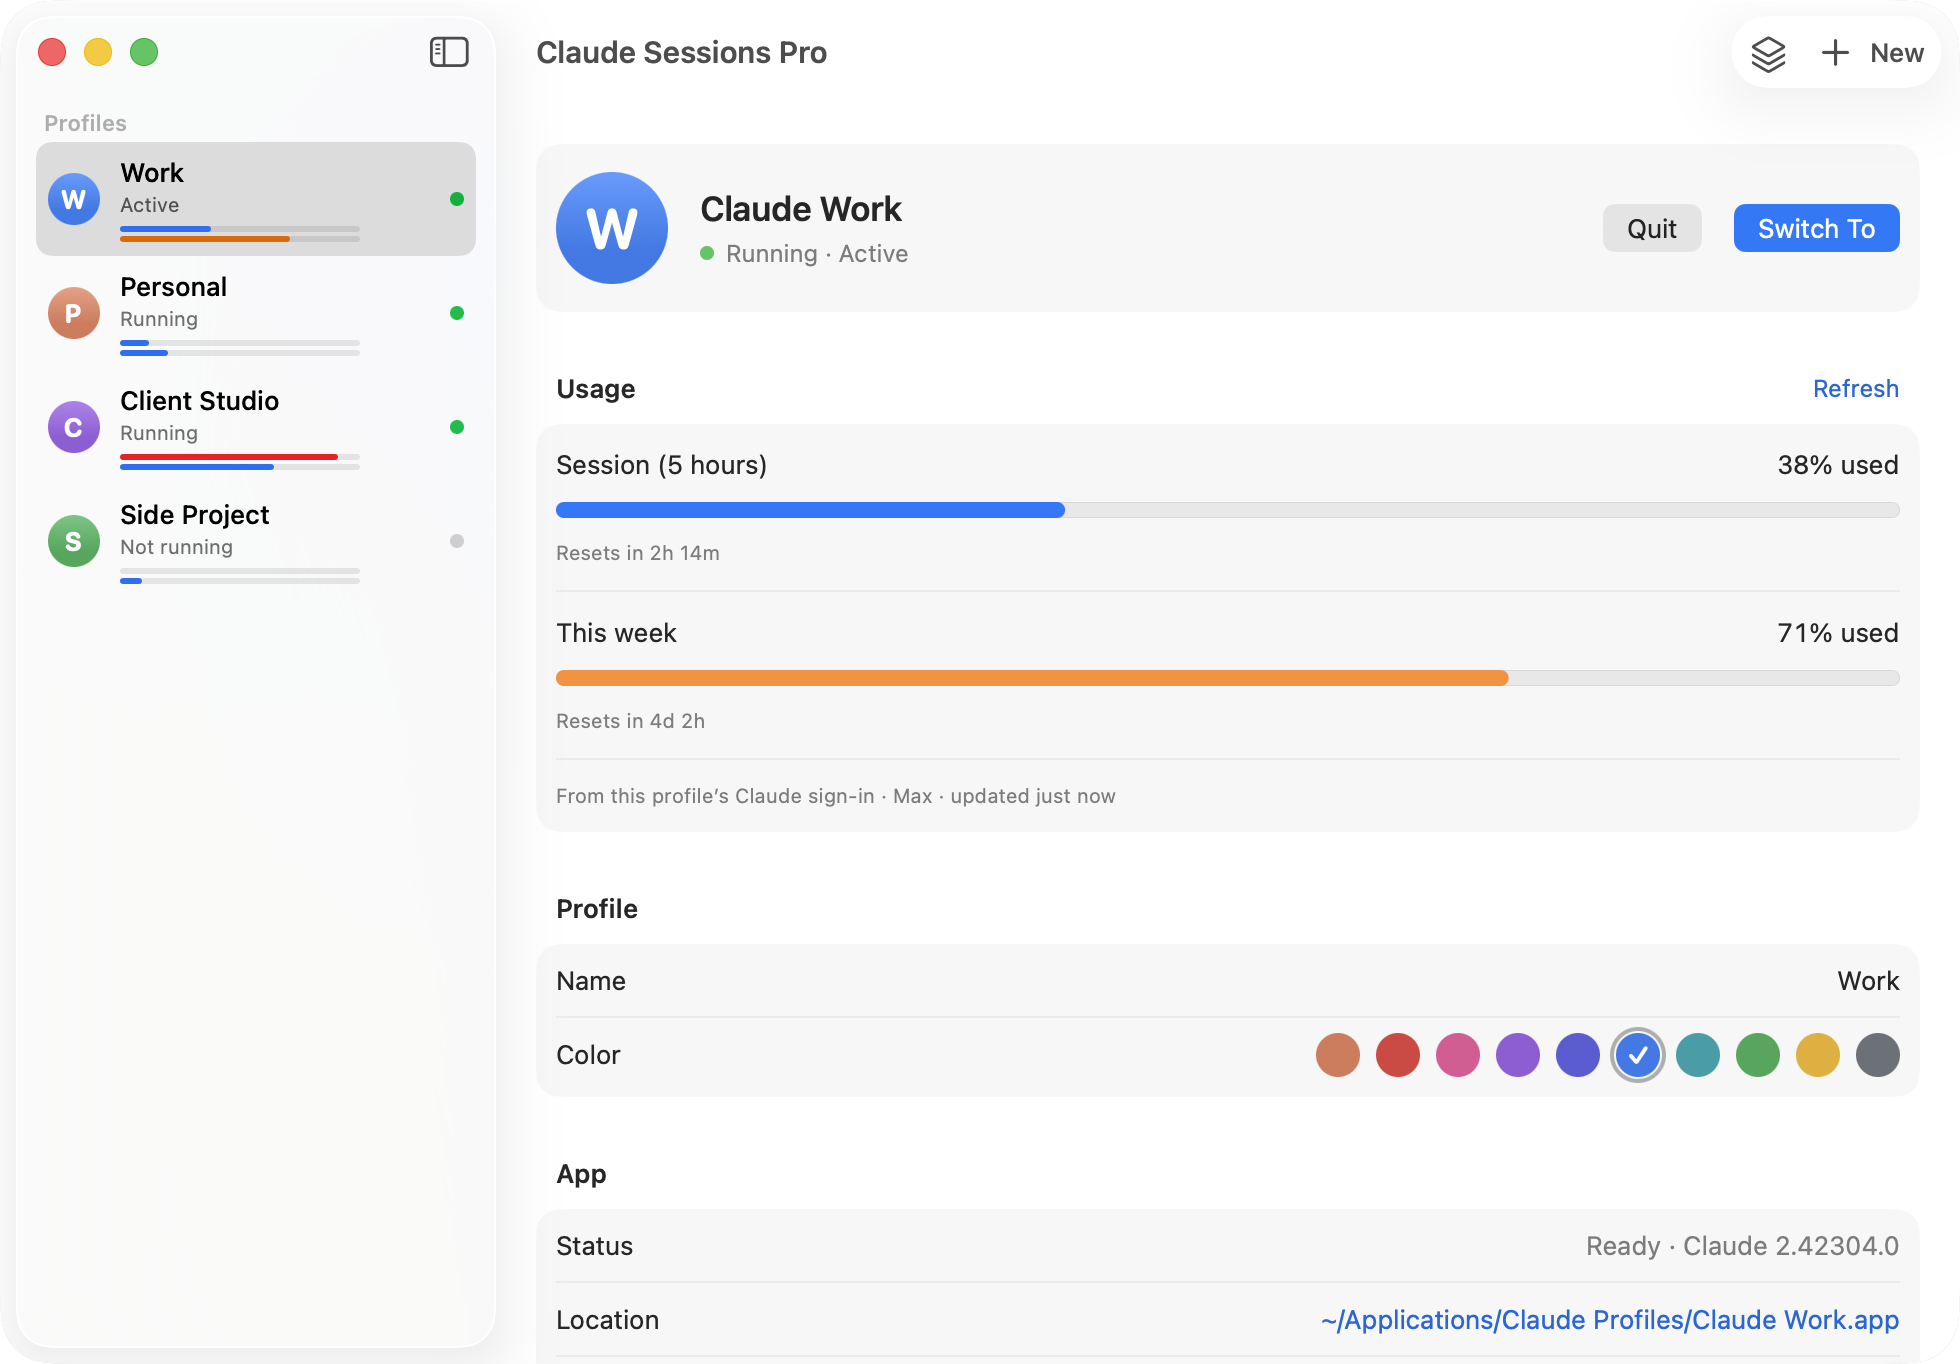
Task: Click the This week usage progress bar
Action: (1228, 678)
